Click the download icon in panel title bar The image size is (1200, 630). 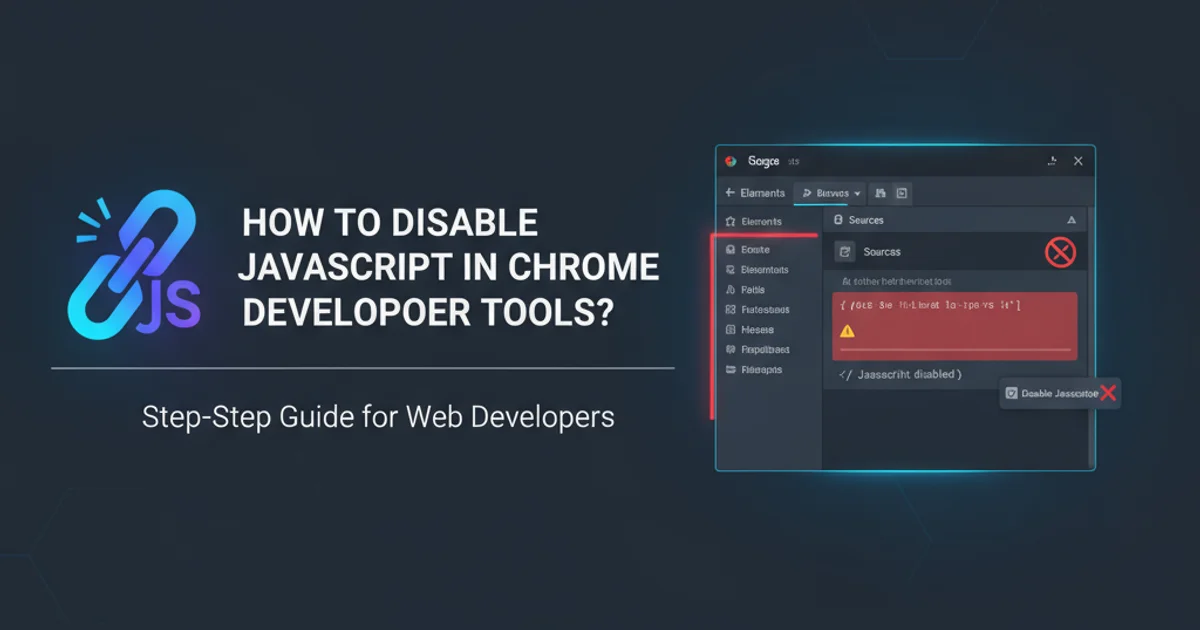pyautogui.click(x=1051, y=161)
